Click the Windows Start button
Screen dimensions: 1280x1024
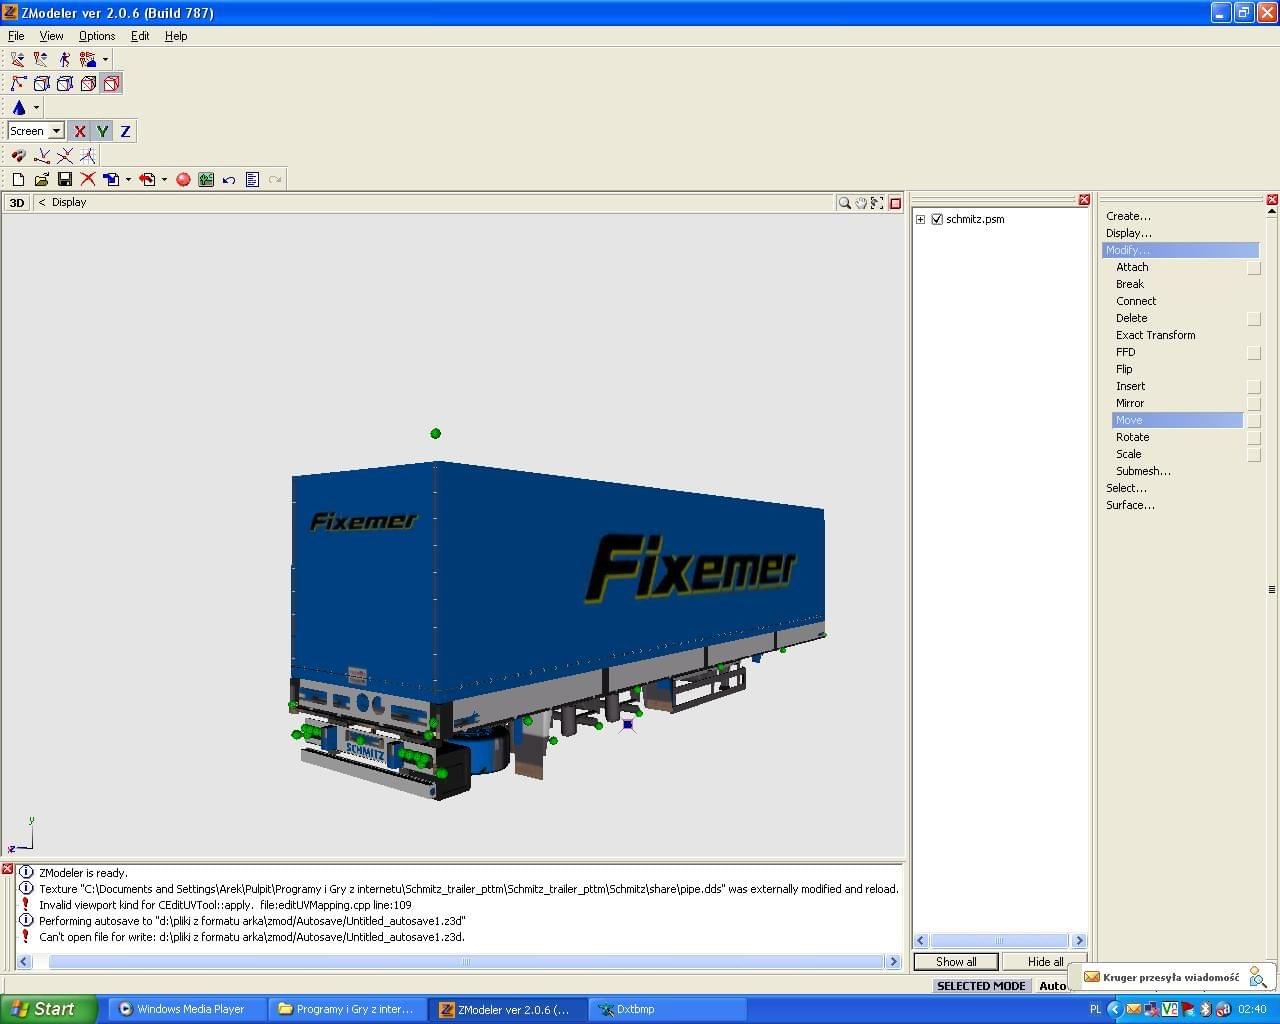(x=49, y=1009)
